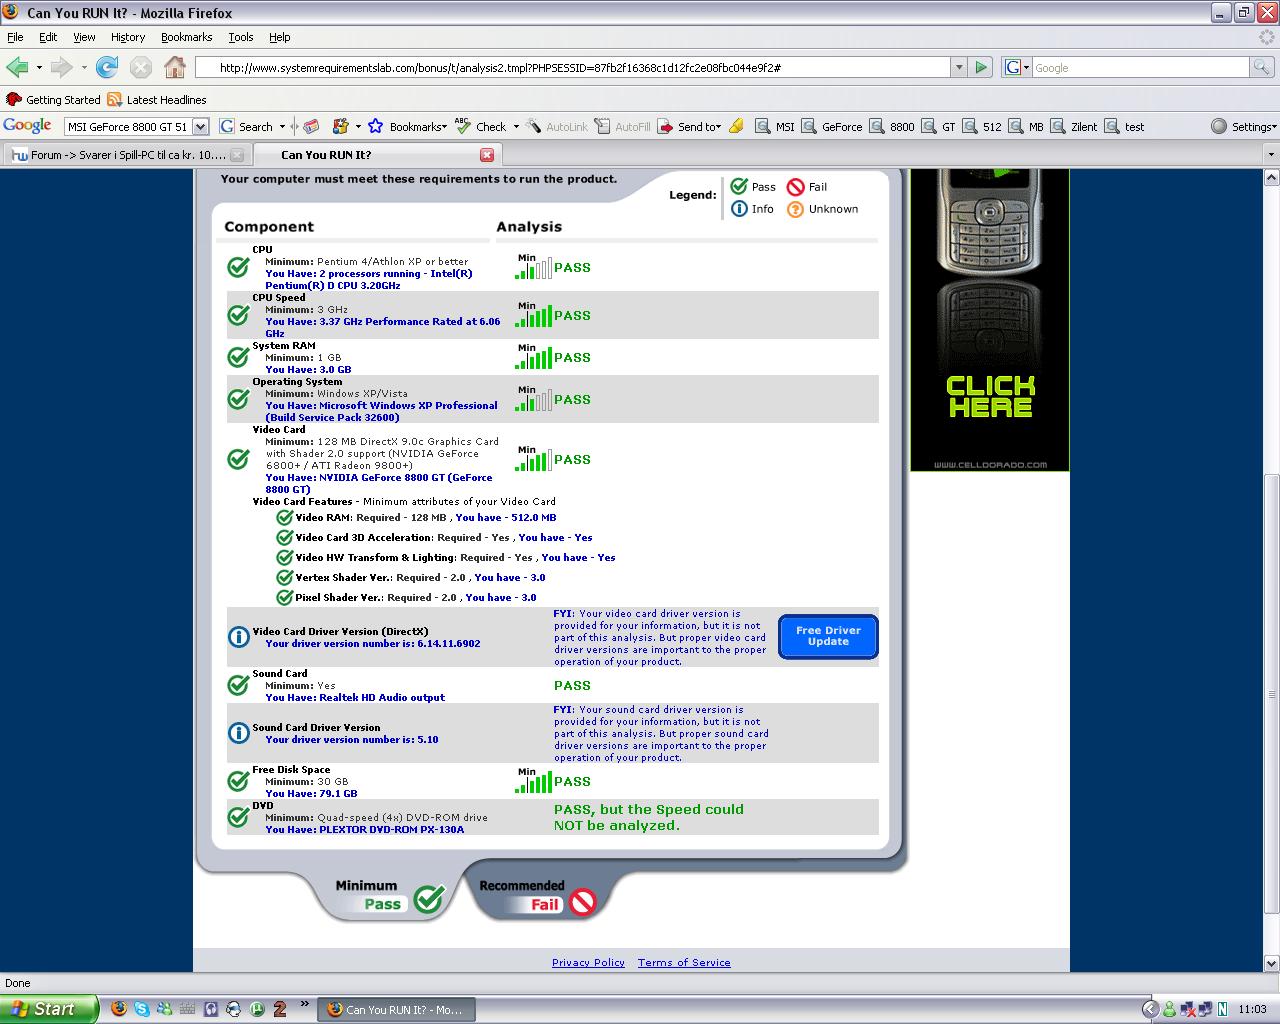The image size is (1280, 1024).
Task: Close the Can You RUN It? tab
Action: click(x=487, y=155)
